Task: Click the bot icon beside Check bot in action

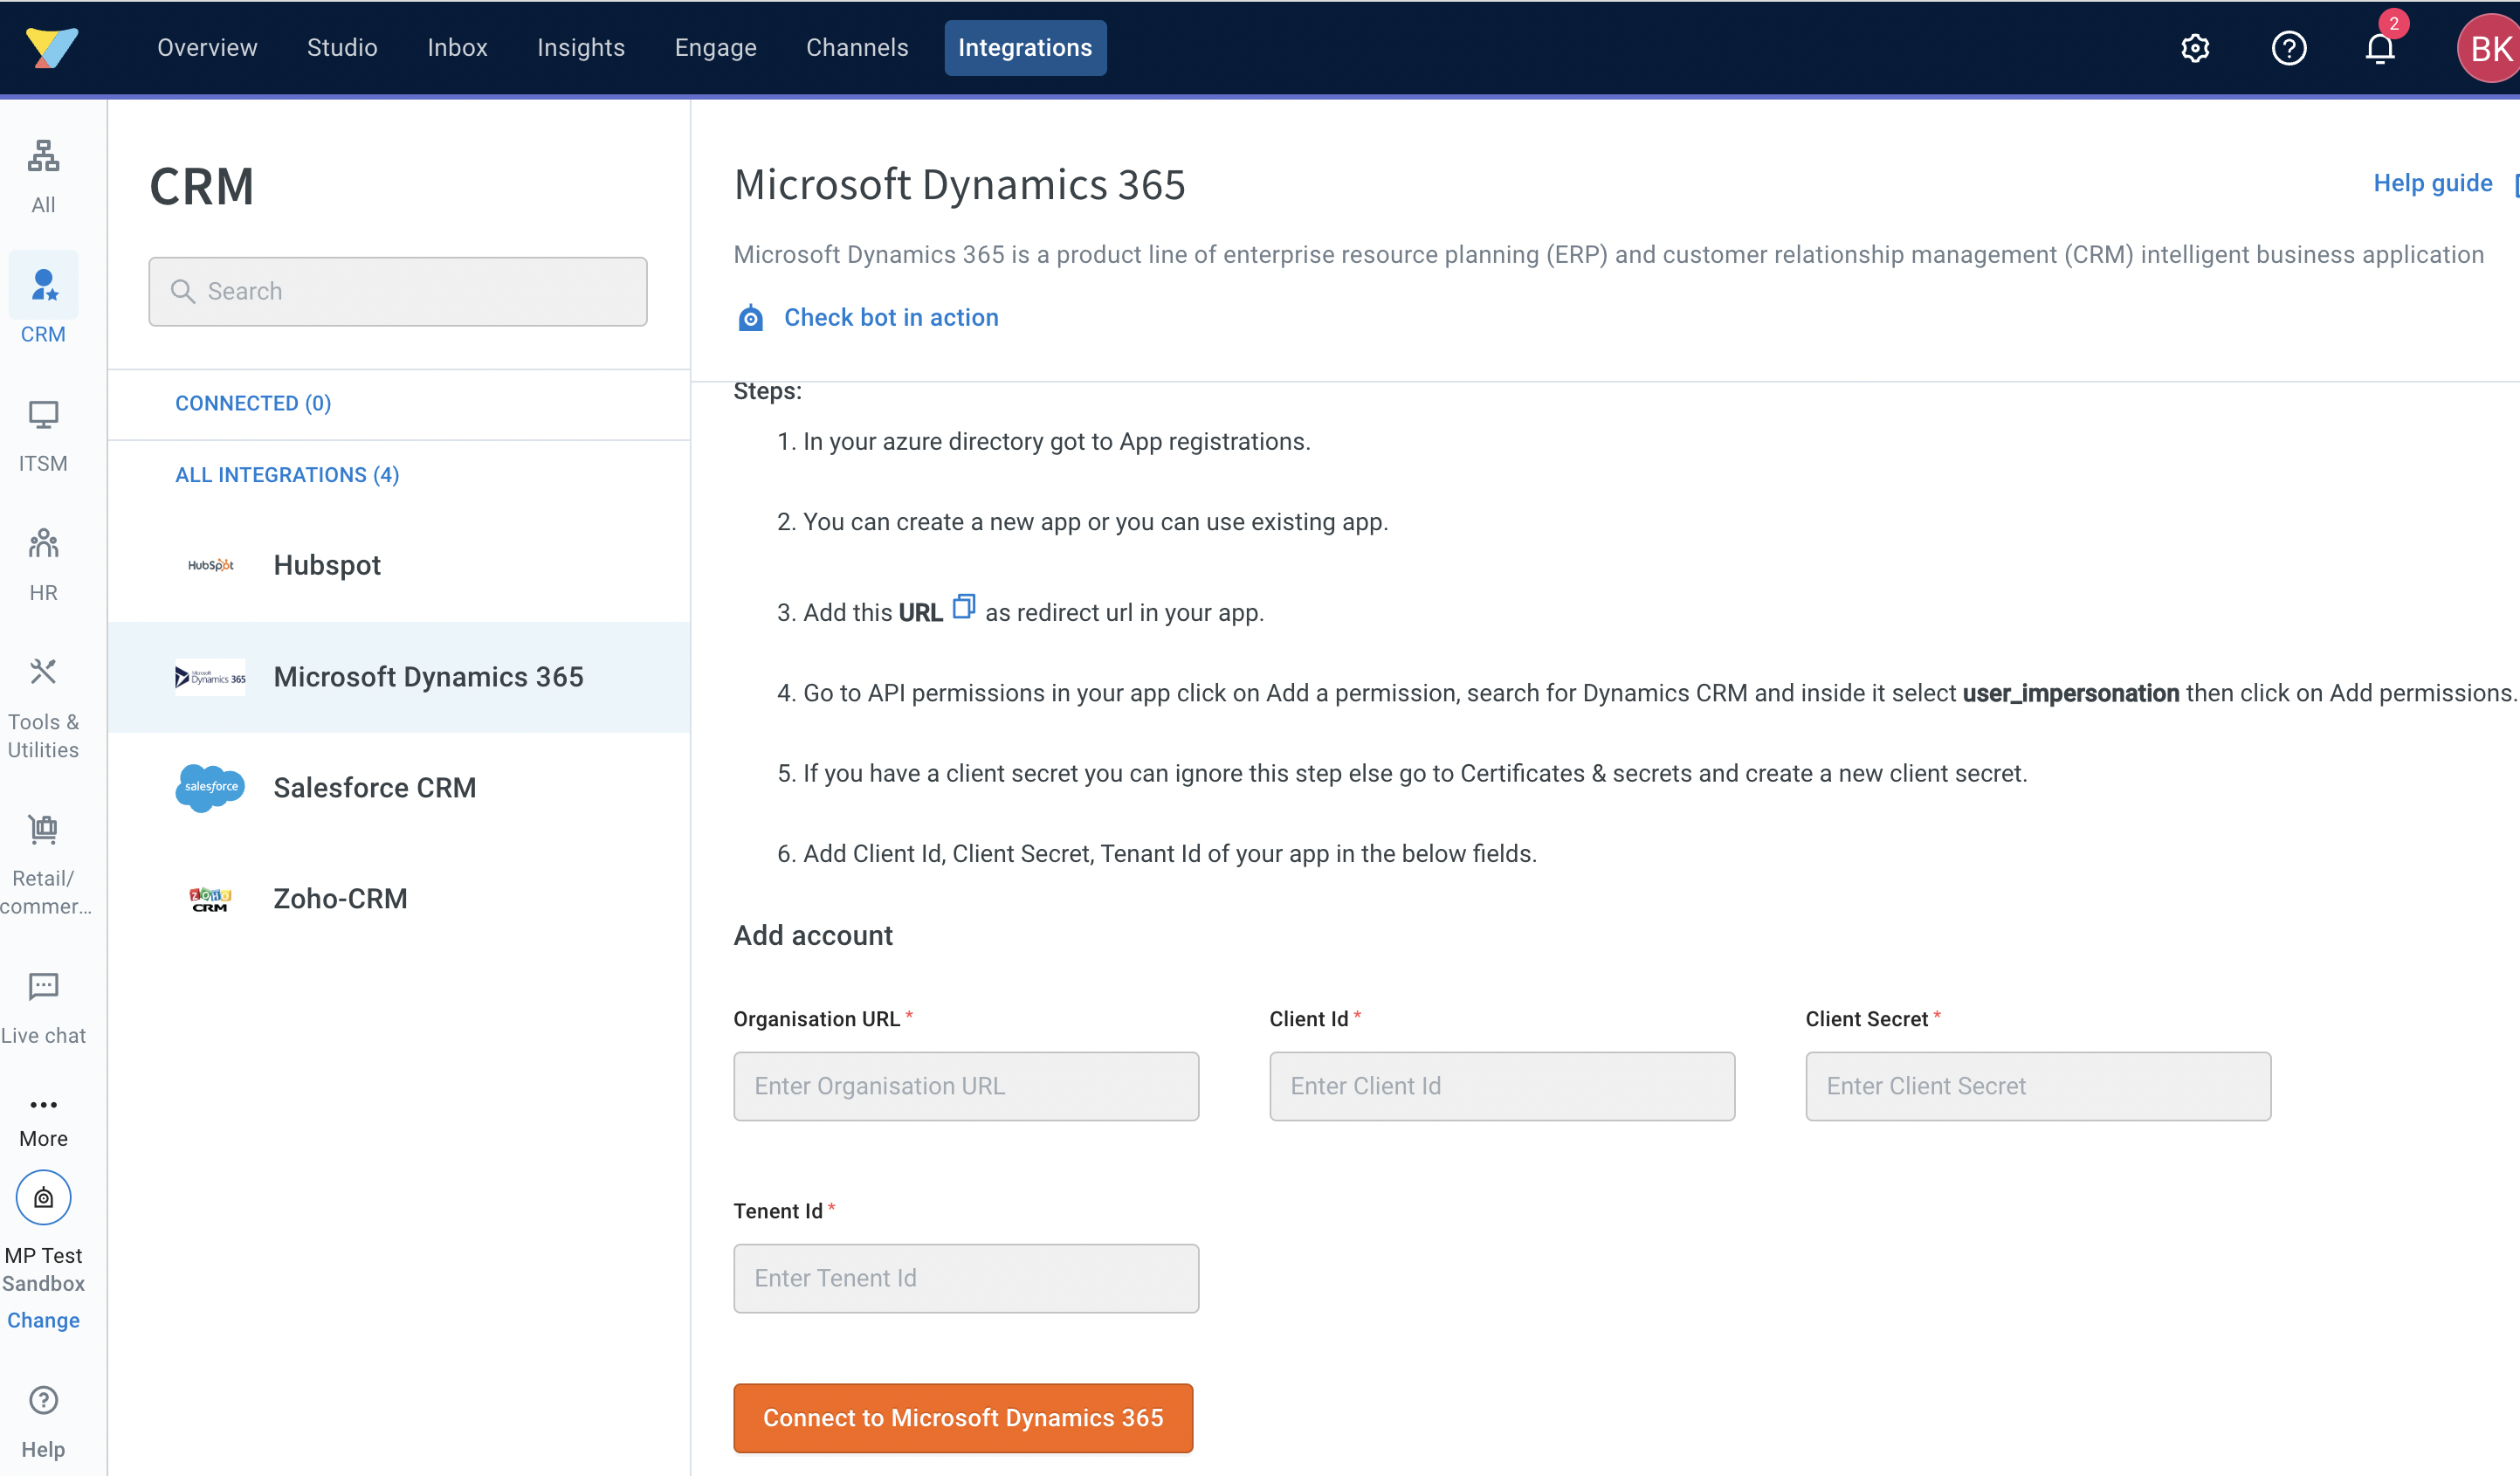Action: click(x=750, y=318)
